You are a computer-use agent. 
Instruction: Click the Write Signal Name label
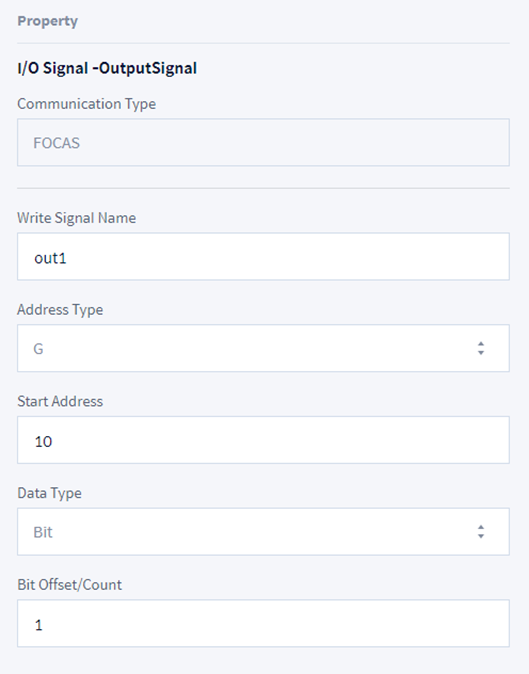pyautogui.click(x=76, y=218)
